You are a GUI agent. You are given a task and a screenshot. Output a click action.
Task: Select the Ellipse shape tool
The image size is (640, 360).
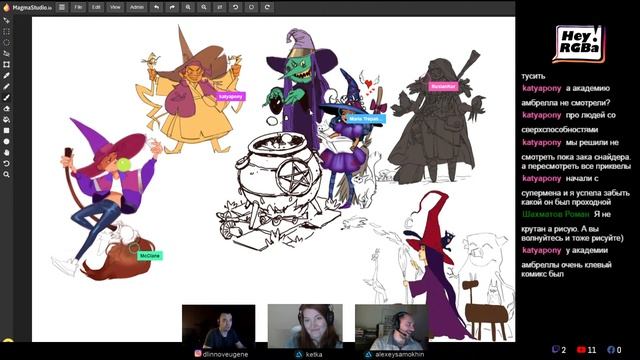point(7,142)
